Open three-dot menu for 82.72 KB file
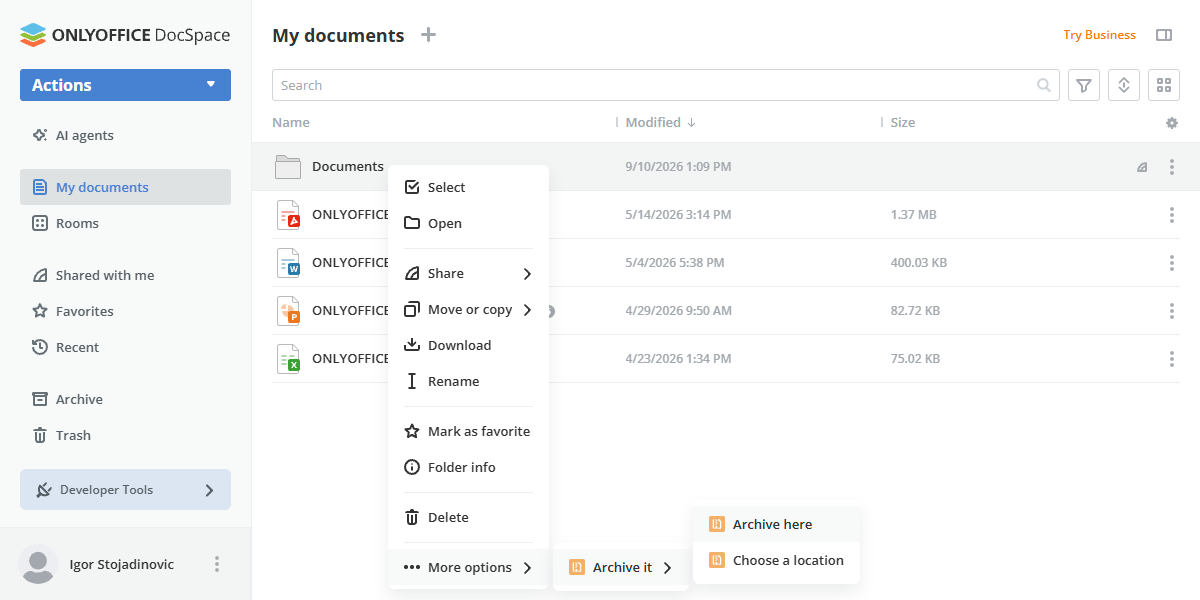This screenshot has height=600, width=1200. coord(1172,311)
